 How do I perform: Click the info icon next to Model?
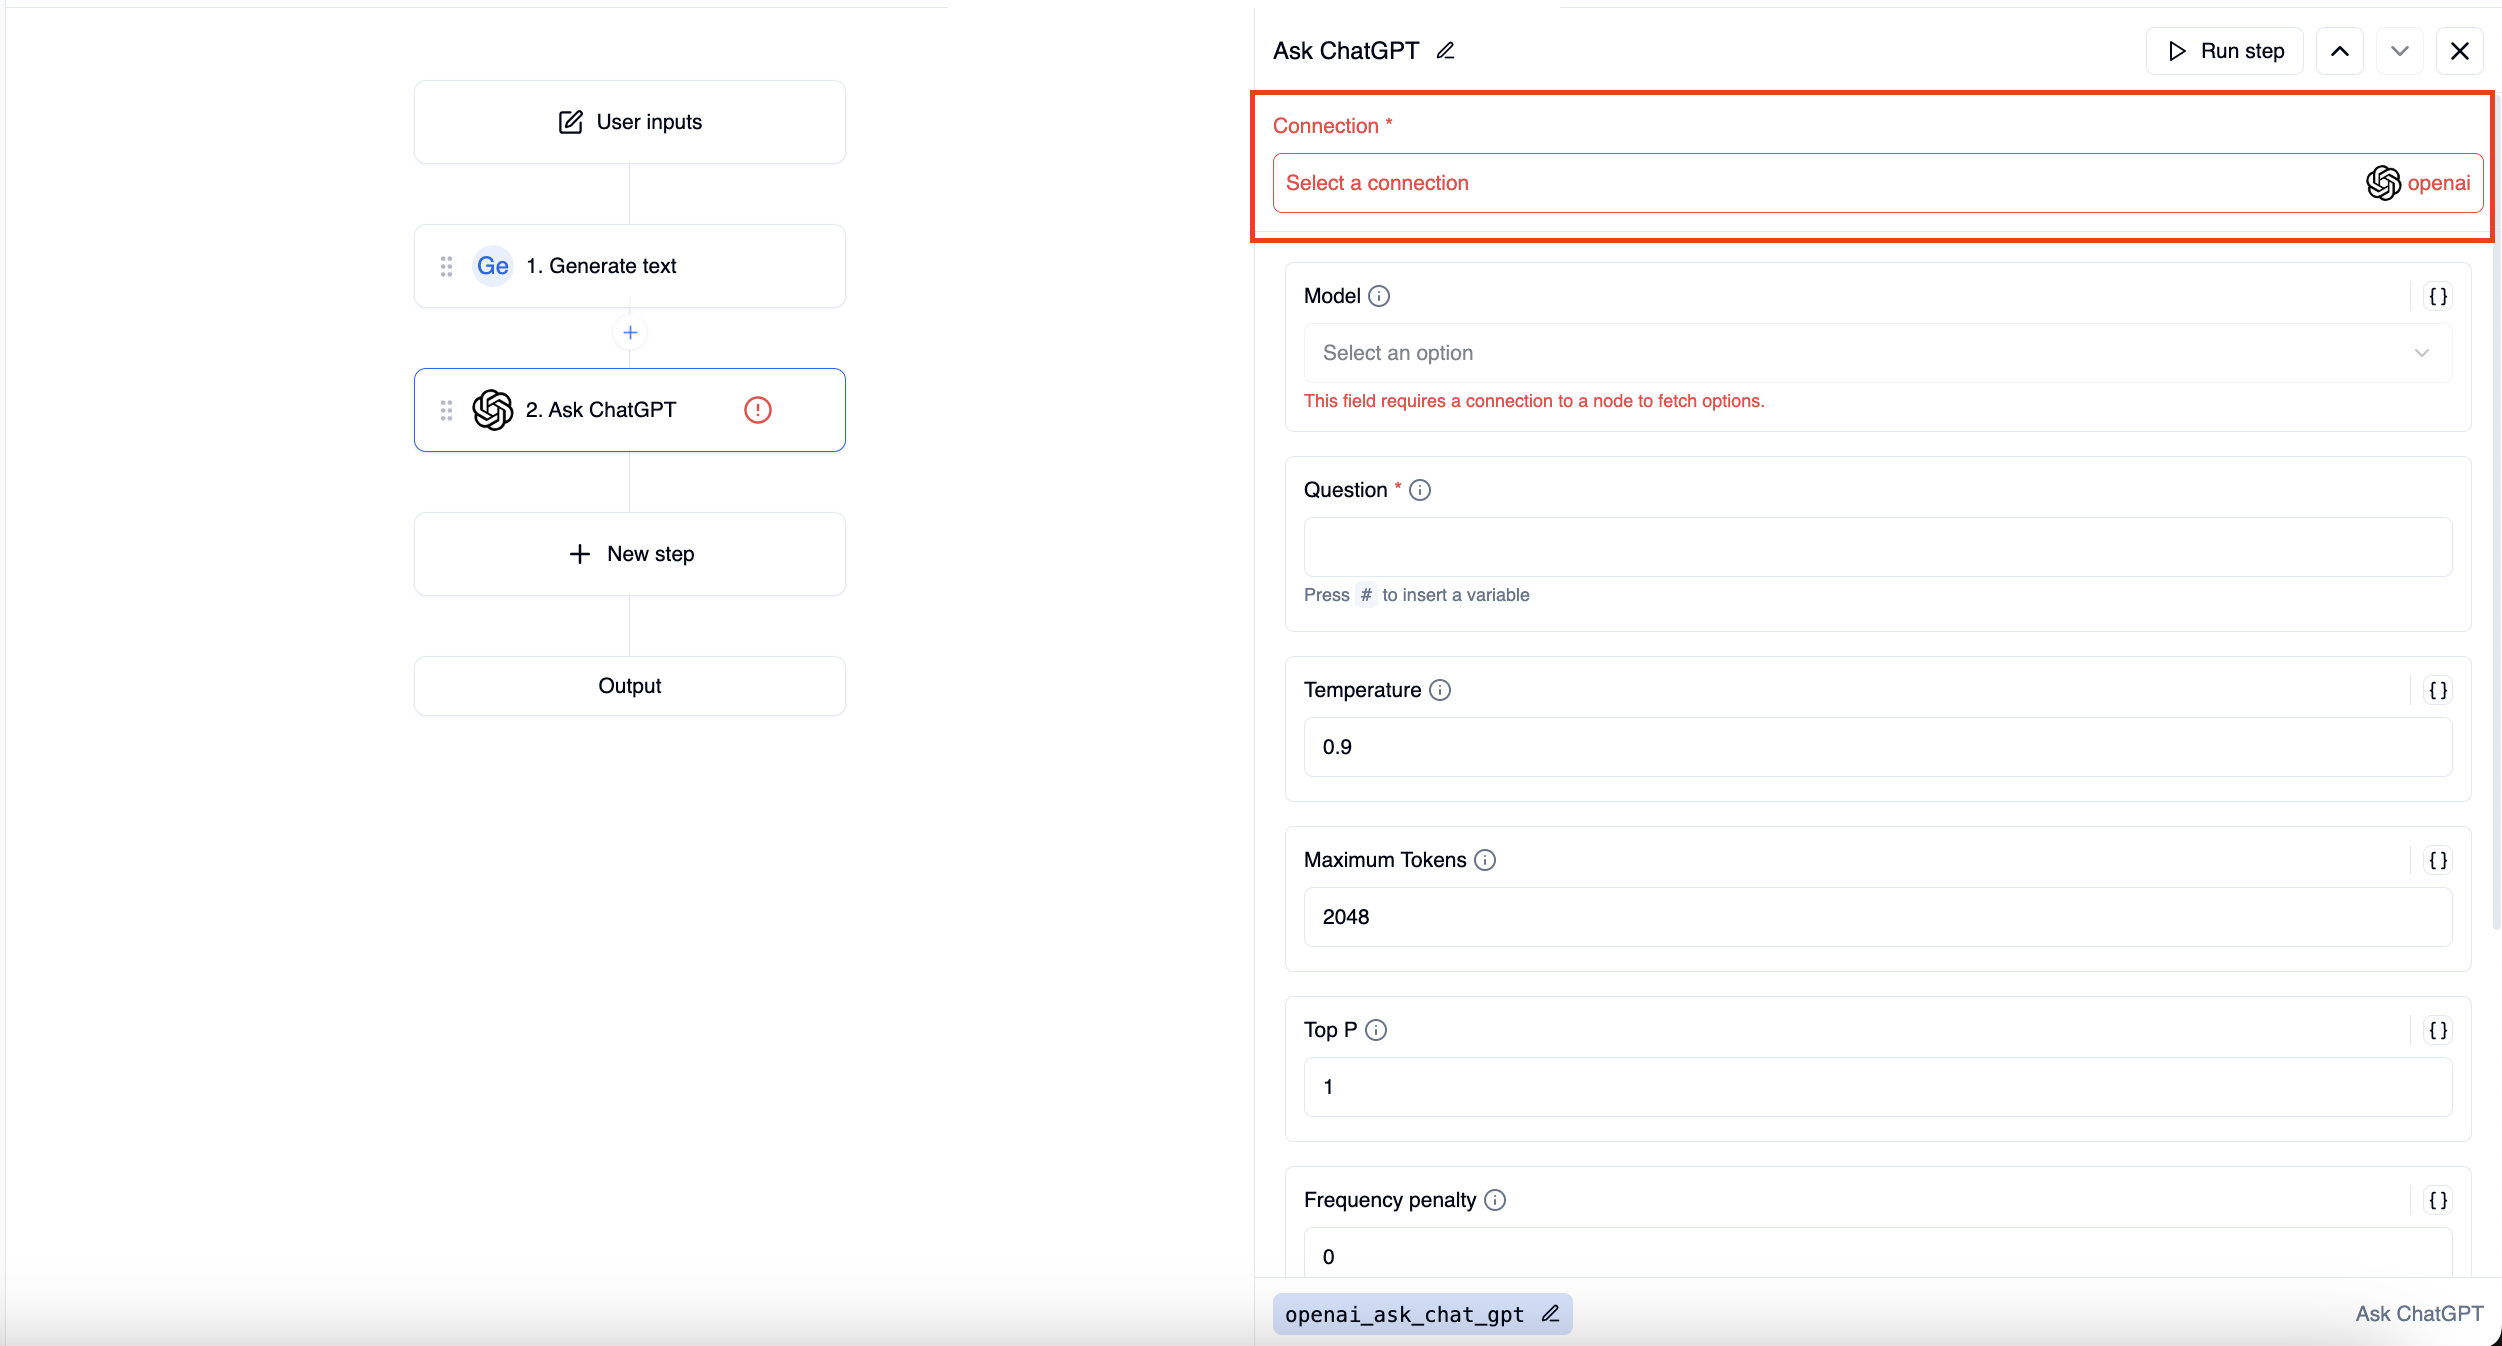pyautogui.click(x=1379, y=296)
